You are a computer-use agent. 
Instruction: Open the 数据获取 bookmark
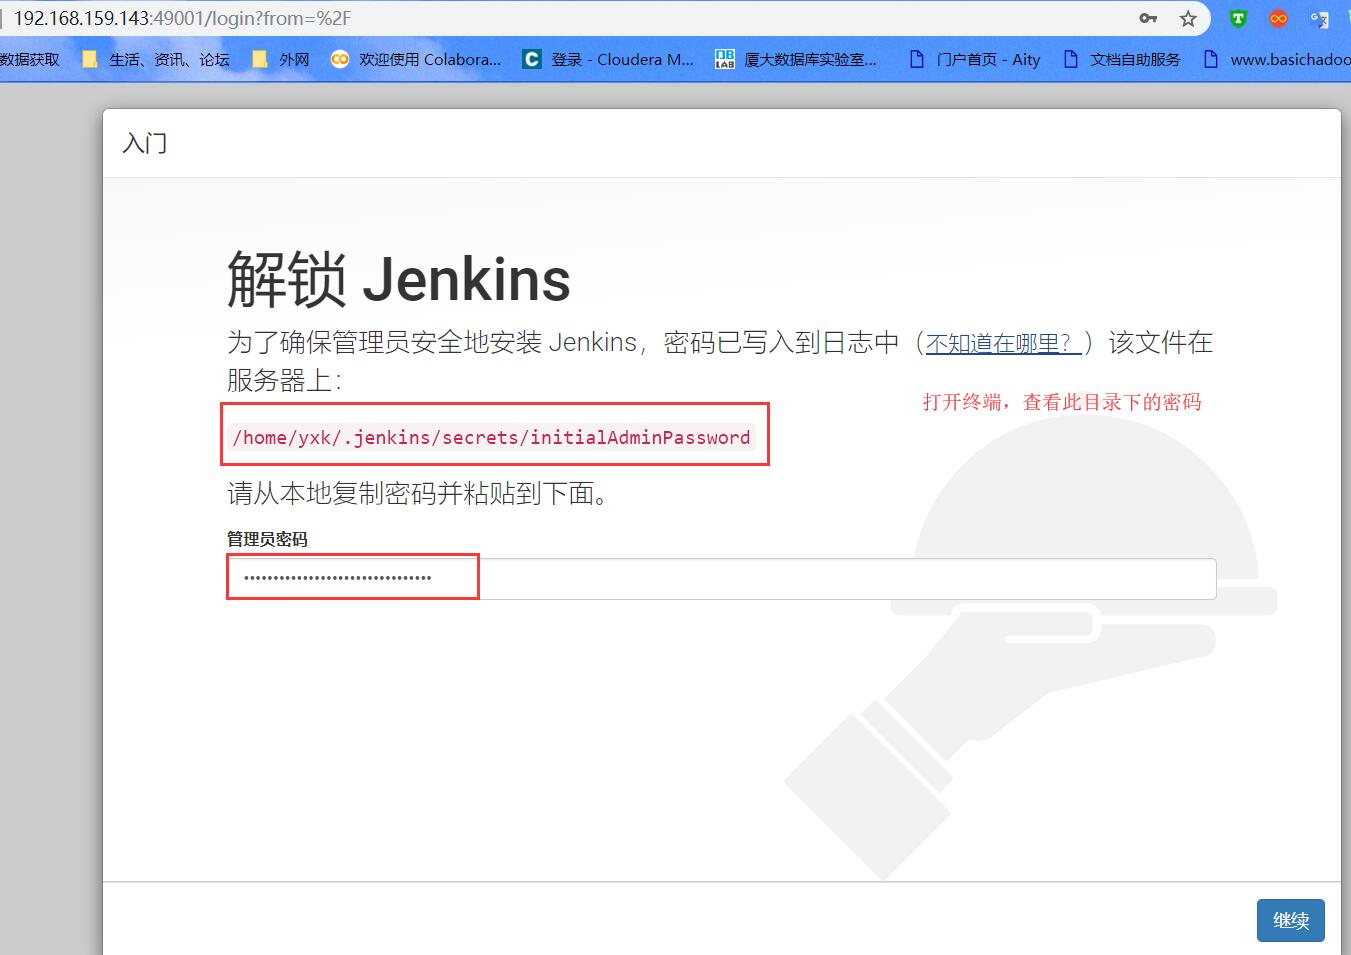30,59
